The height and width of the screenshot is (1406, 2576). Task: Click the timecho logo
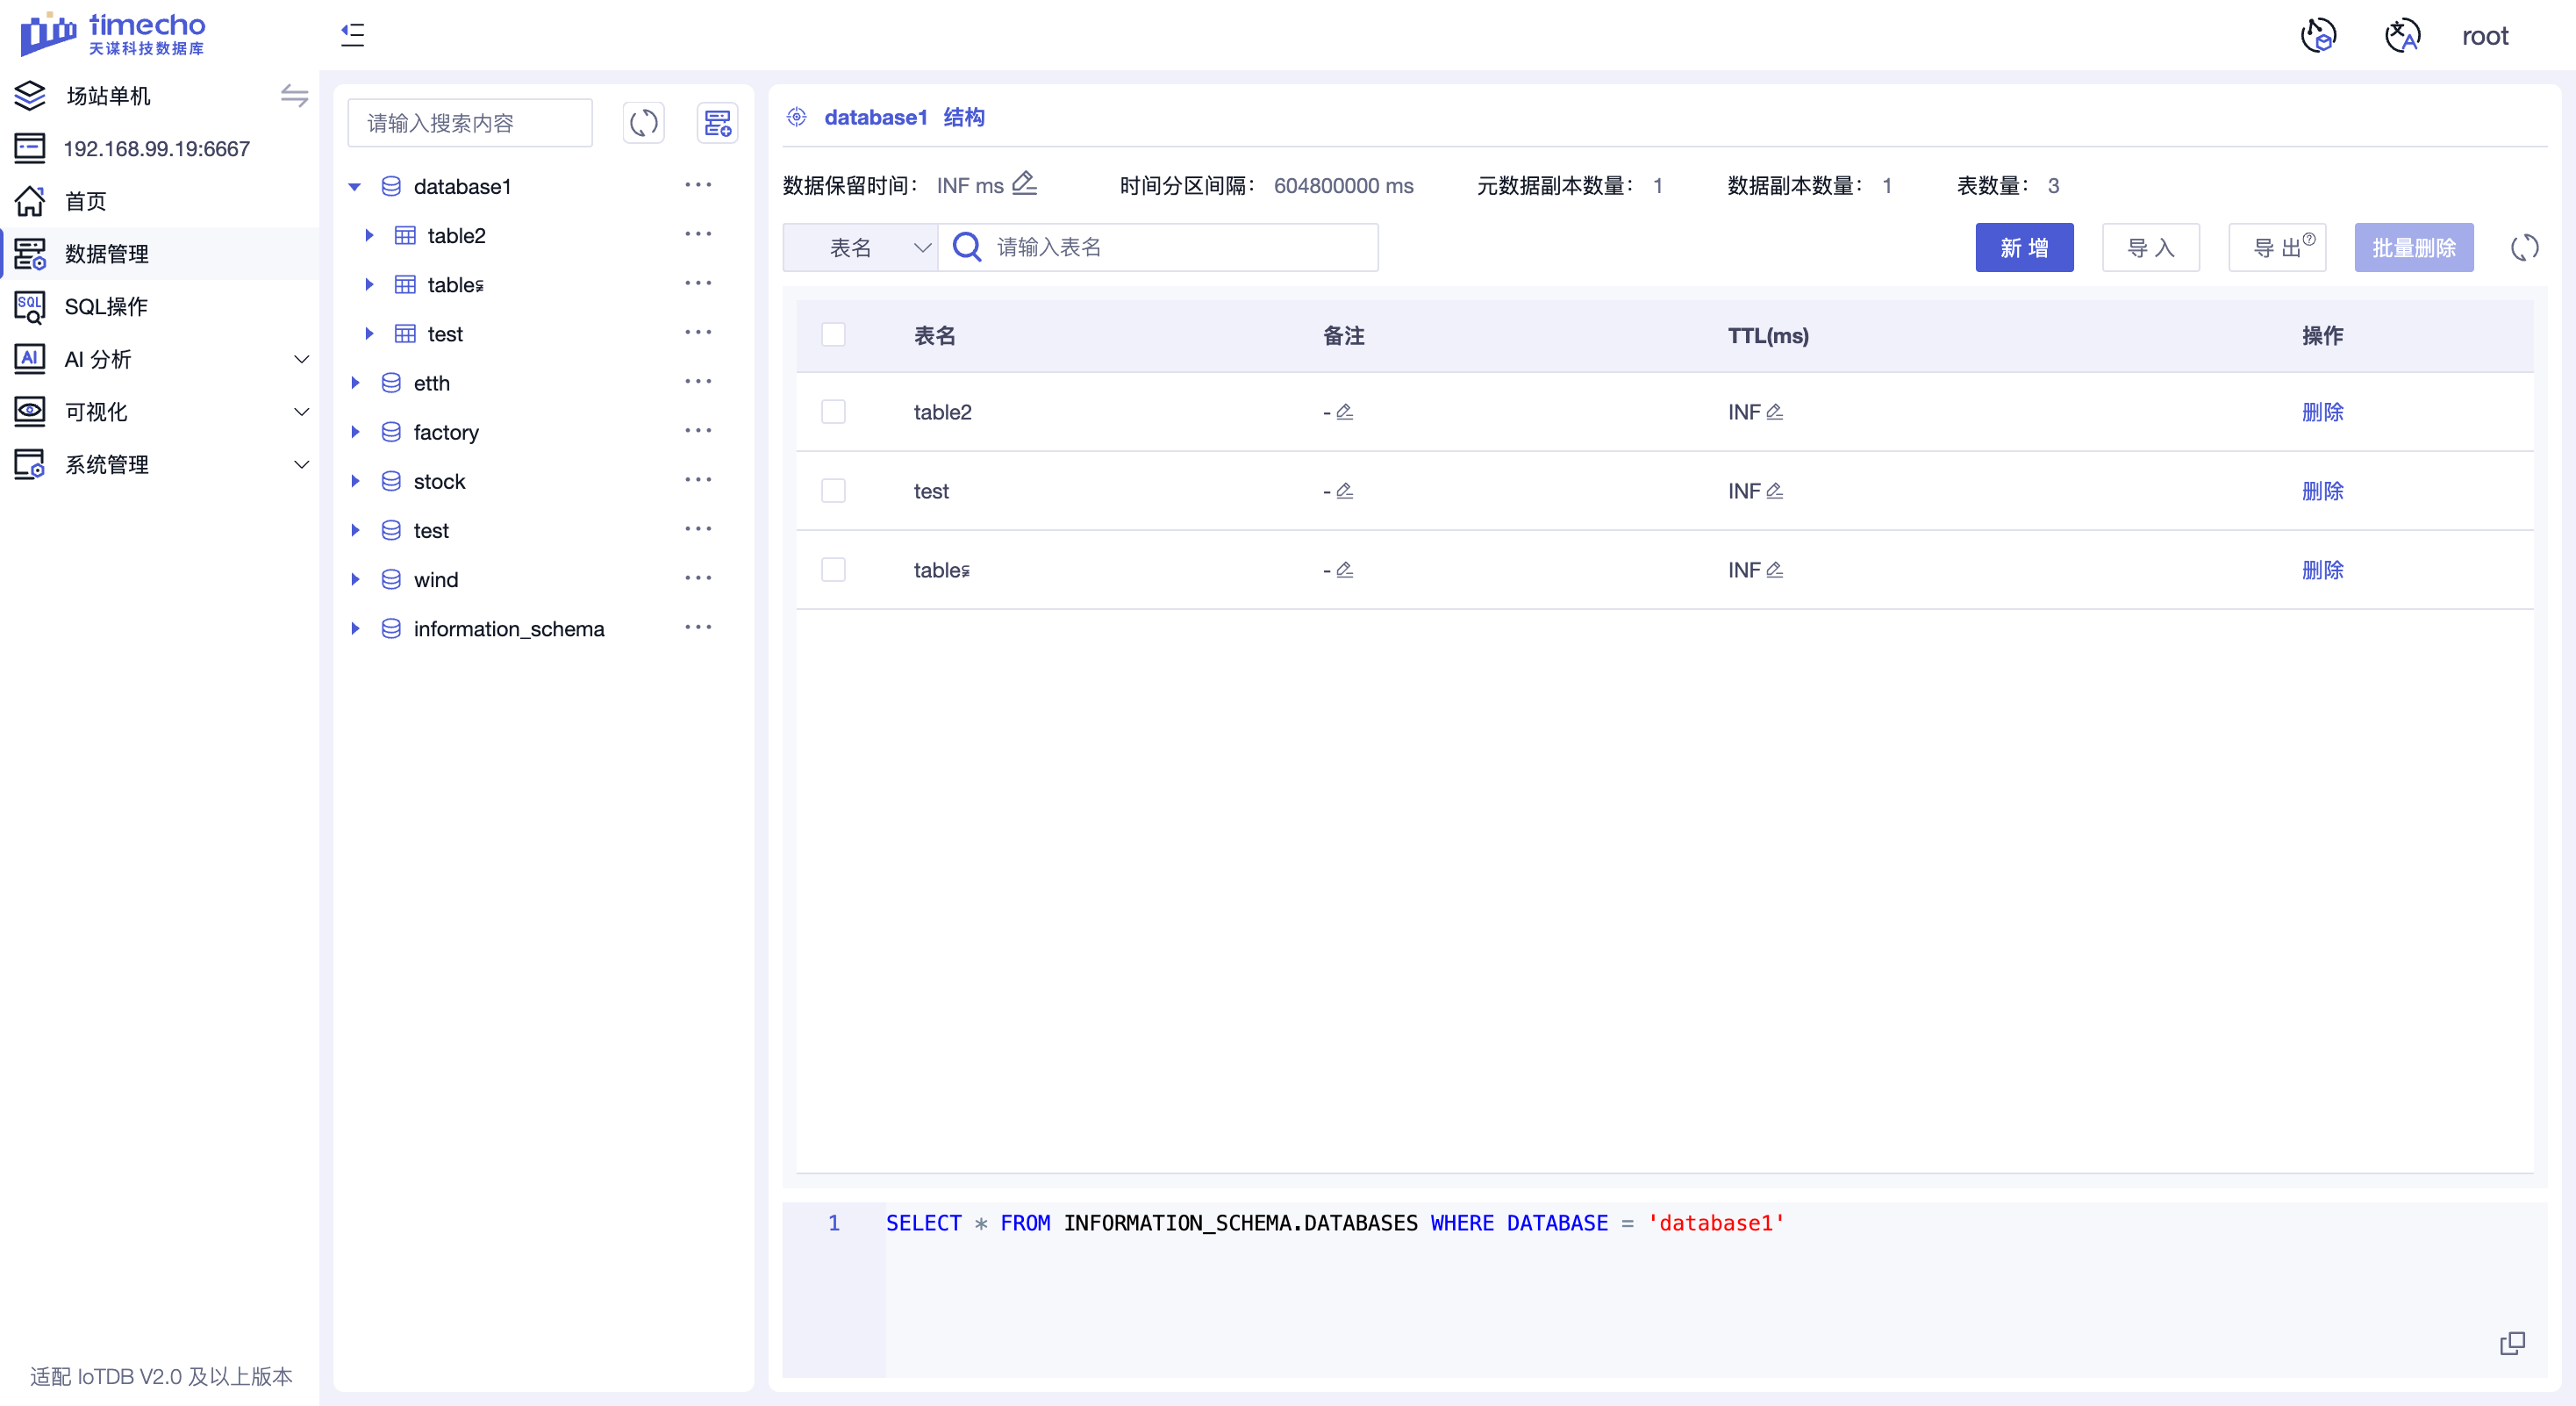coord(113,34)
